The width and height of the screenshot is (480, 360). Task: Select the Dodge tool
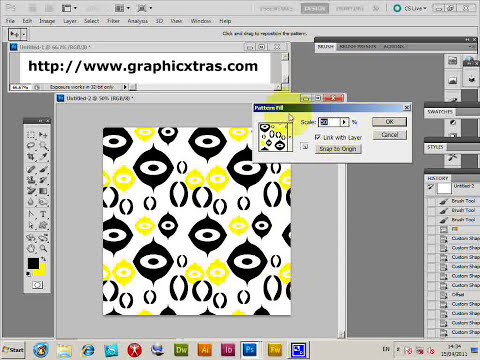coord(43,202)
